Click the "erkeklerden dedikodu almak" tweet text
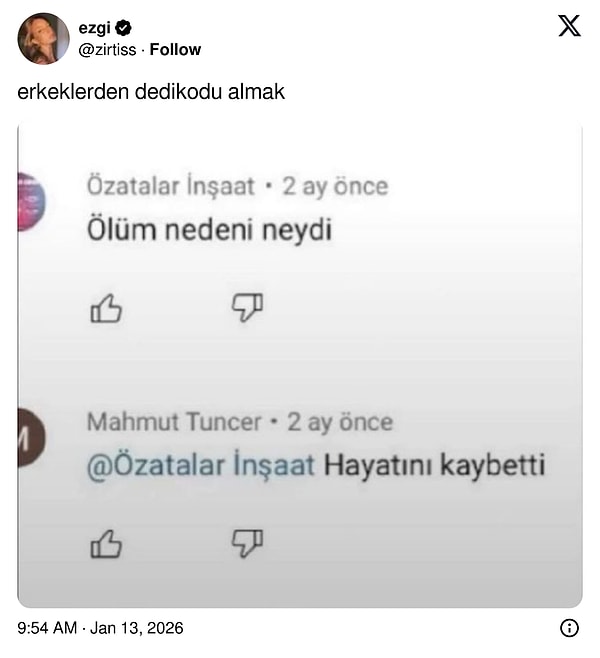 coord(151,92)
